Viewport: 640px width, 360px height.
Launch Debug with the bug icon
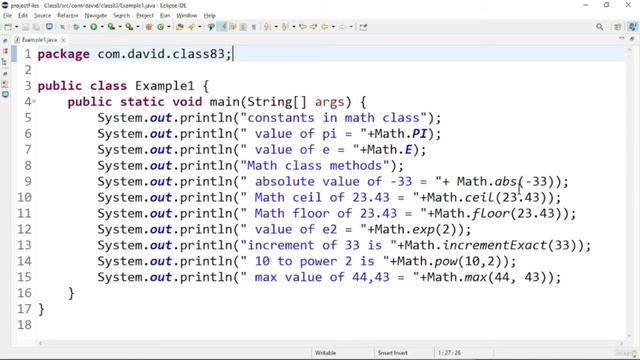pos(76,27)
